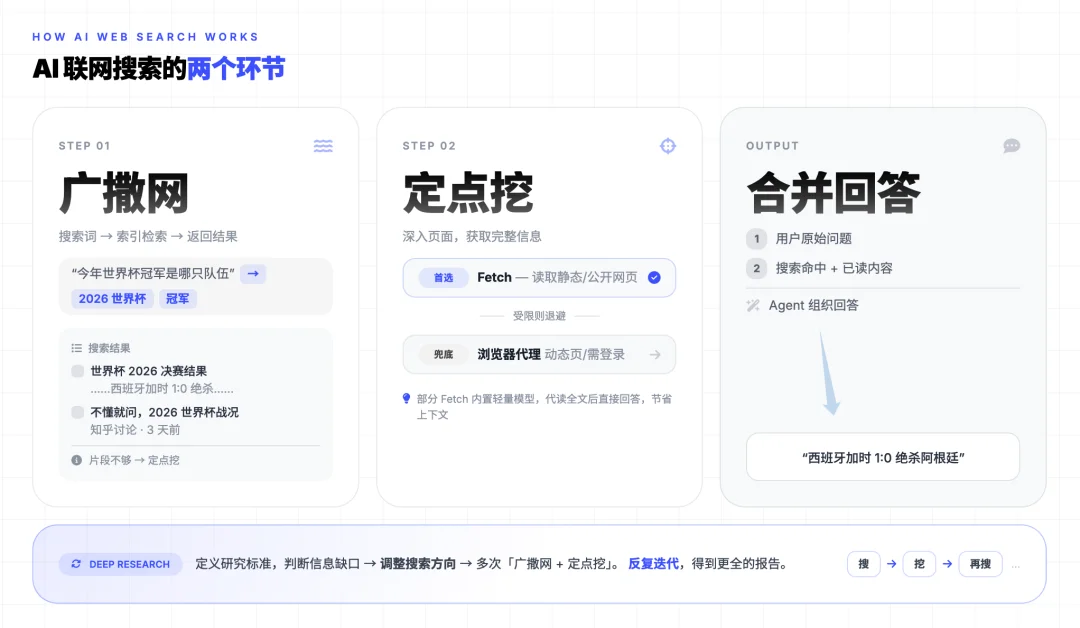1080x628 pixels.
Task: Click the OUTPUT label
Action: (772, 146)
